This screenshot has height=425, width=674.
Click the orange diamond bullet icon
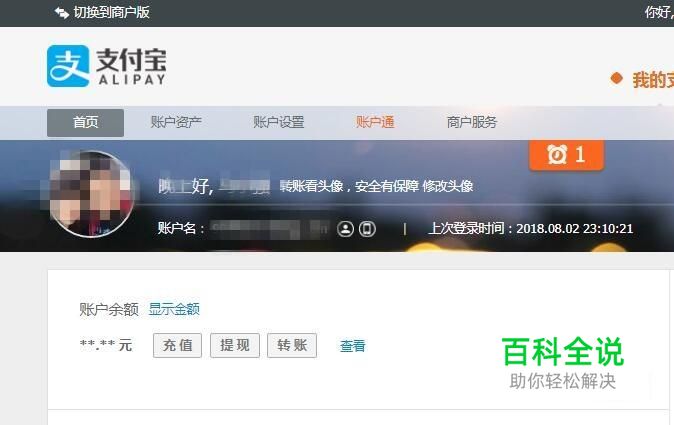[616, 79]
